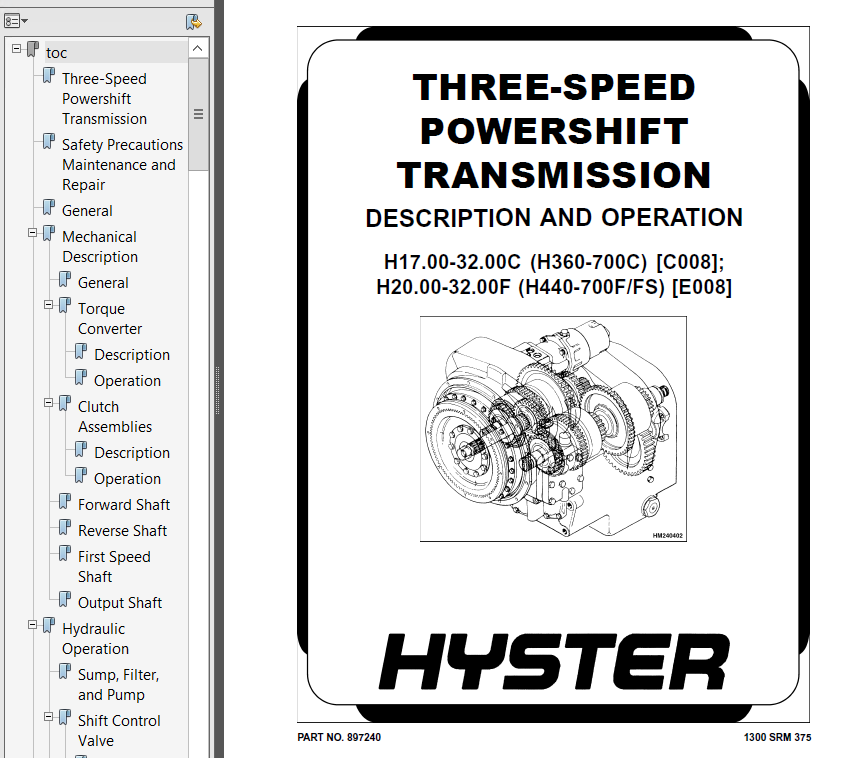The image size is (844, 758).
Task: Open Operation under Clutch Assemblies
Action: (x=128, y=479)
